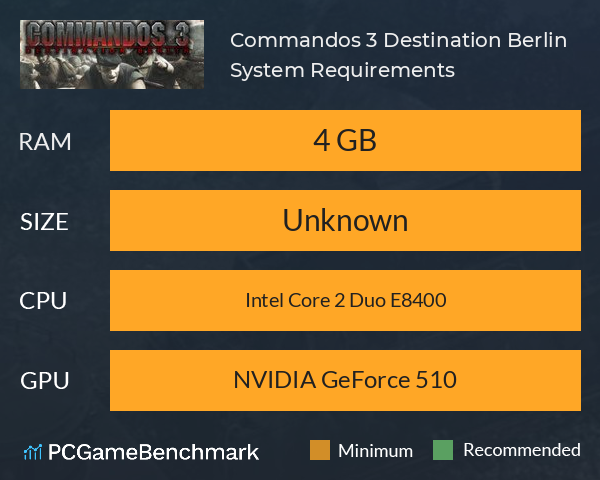Screen dimensions: 600x480
Task: Click the Recommended legend label
Action: 522,450
